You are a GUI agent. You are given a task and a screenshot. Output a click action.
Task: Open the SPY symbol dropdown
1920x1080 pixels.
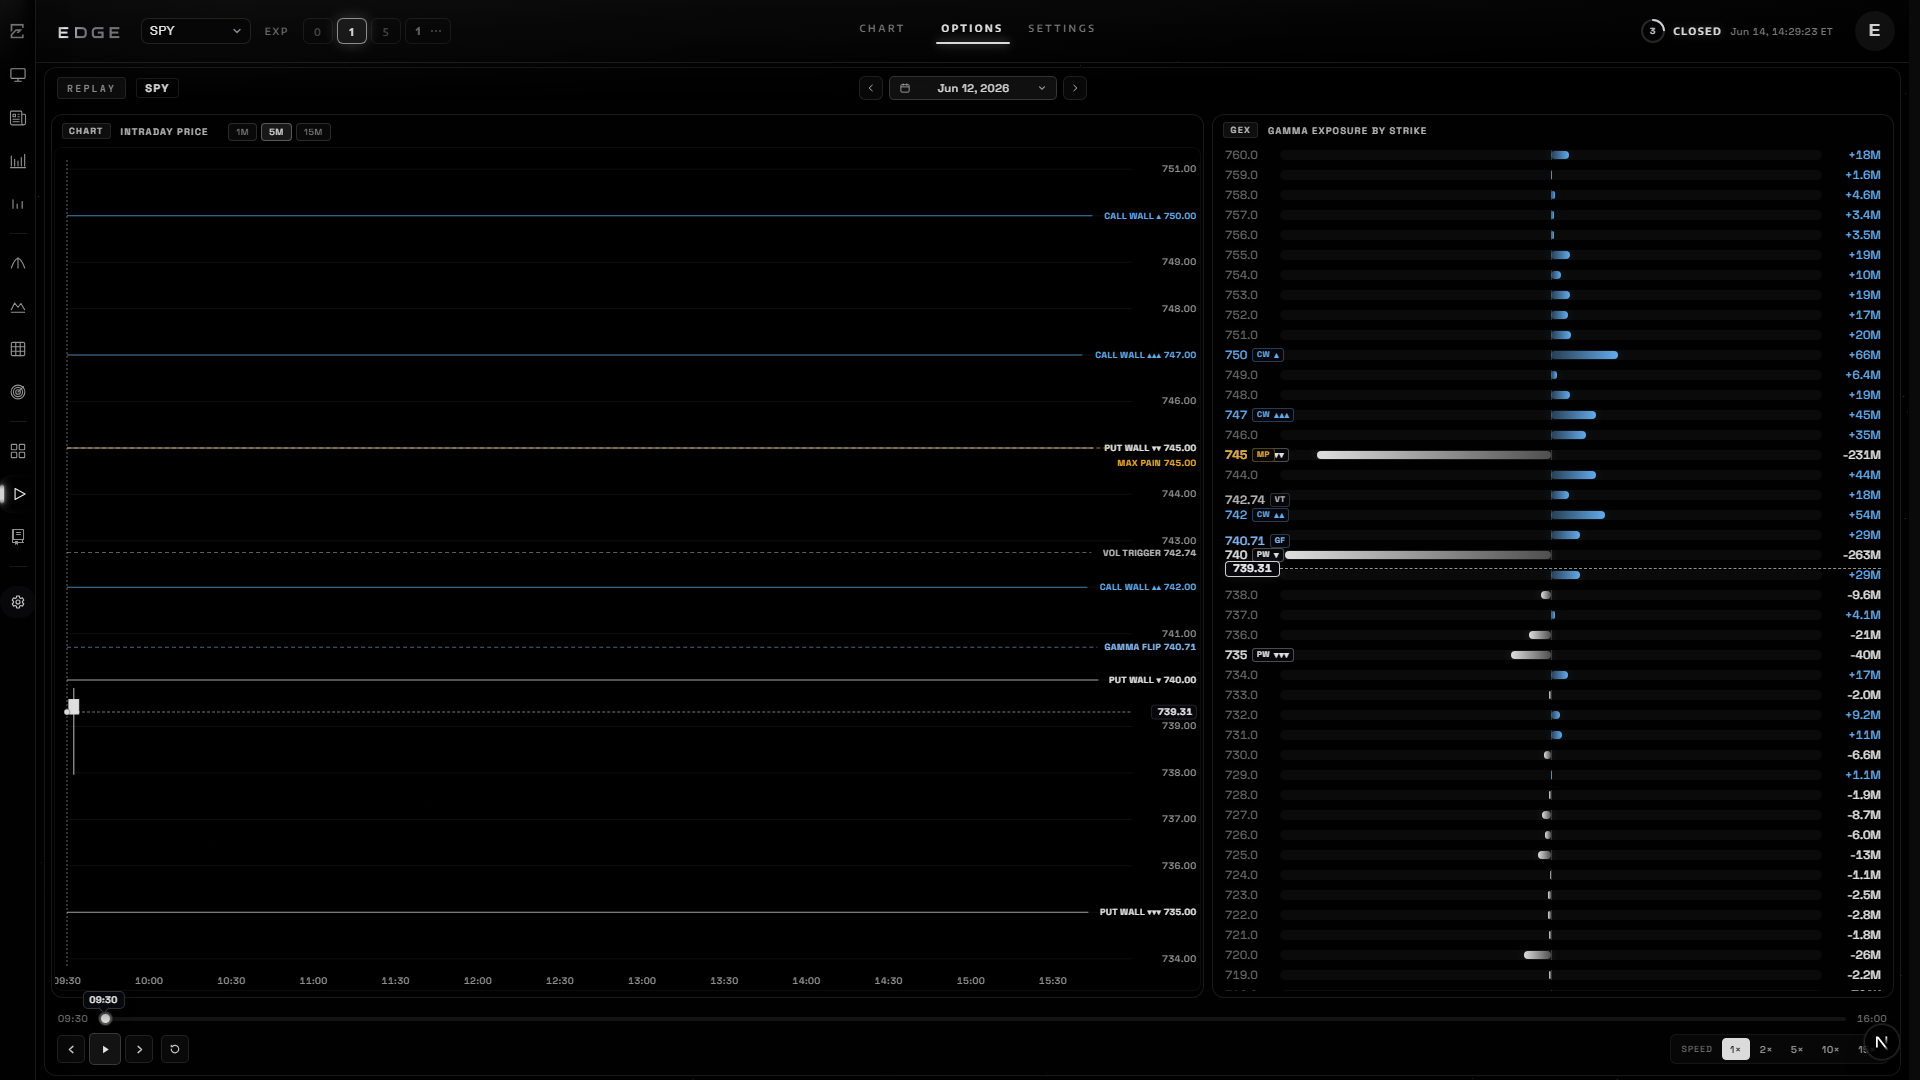(195, 31)
